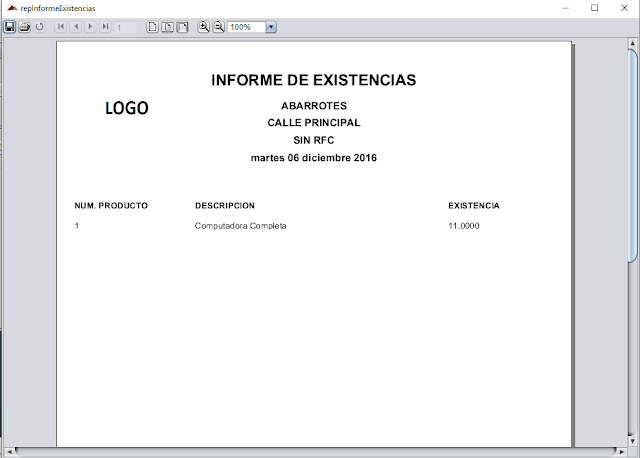Image resolution: width=640 pixels, height=458 pixels.
Task: Print the report using printer icon
Action: [24, 27]
